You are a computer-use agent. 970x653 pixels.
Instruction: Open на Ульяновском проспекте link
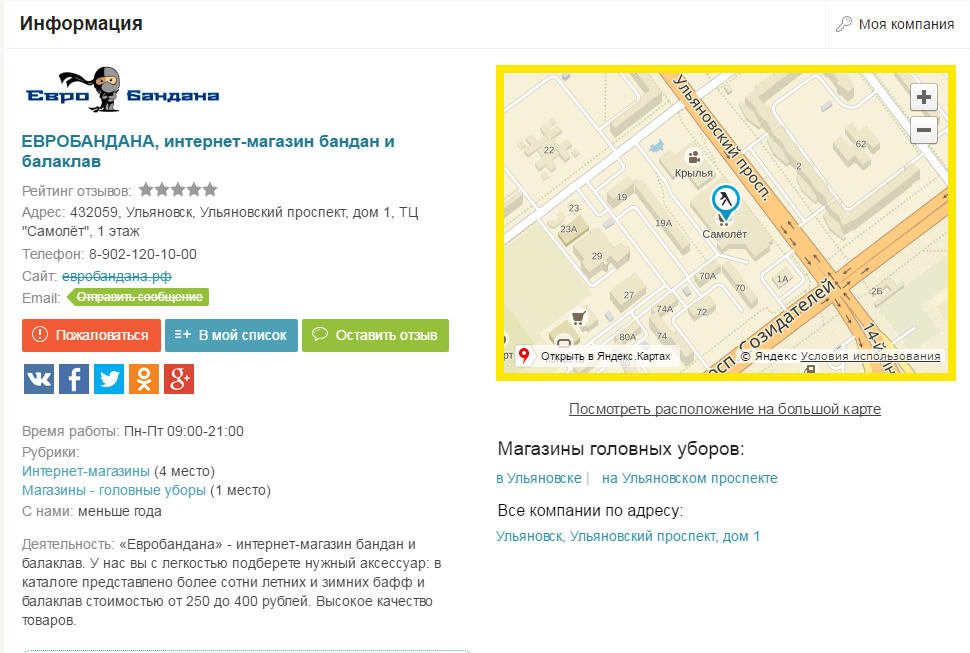[x=690, y=478]
